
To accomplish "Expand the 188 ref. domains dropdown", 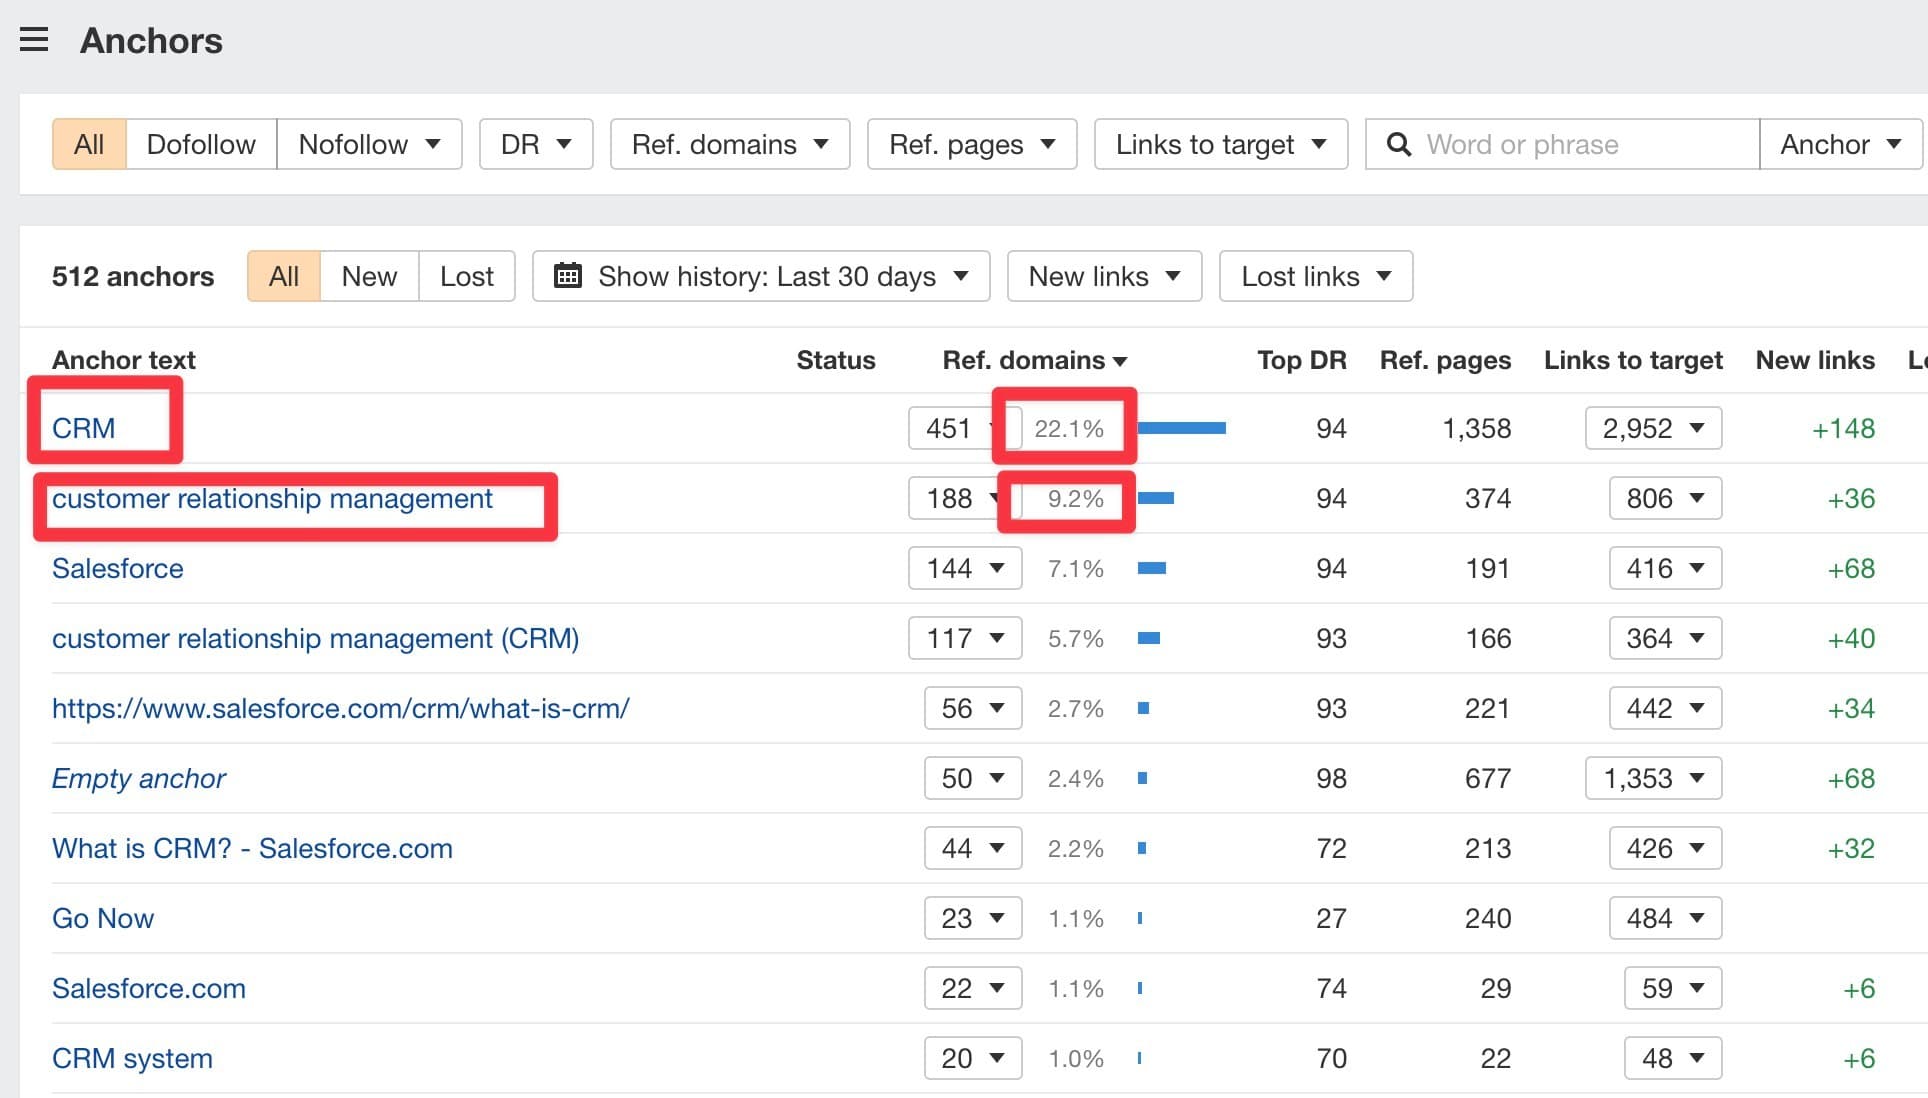I will (x=965, y=498).
